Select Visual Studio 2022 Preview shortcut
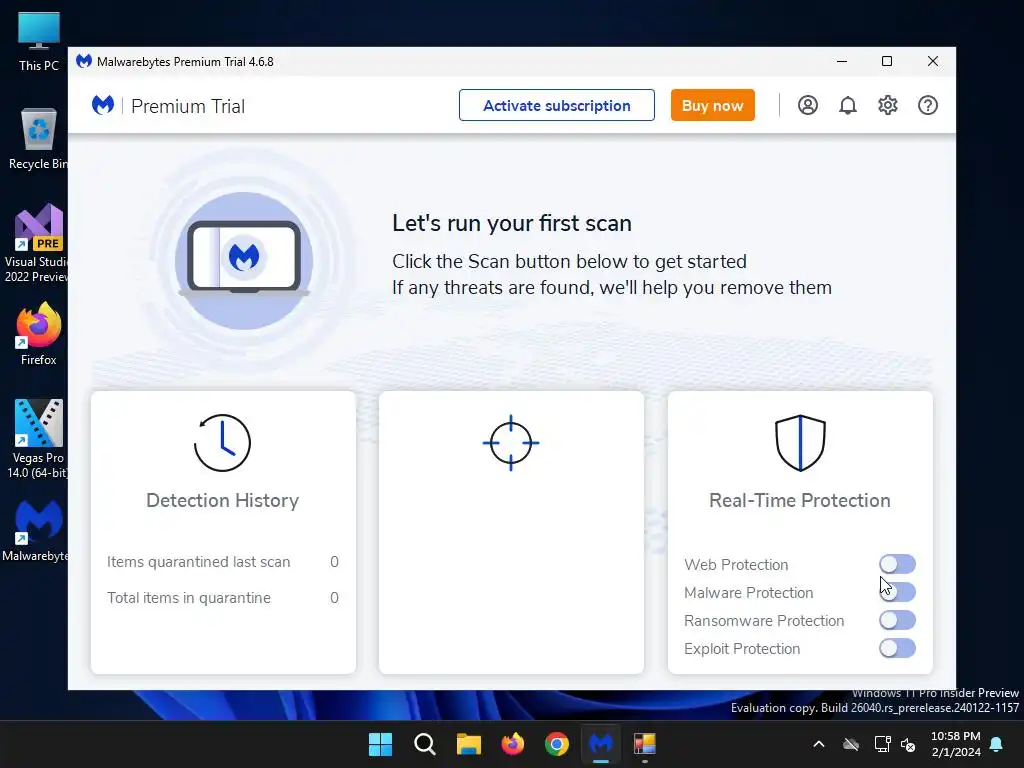 [x=37, y=243]
